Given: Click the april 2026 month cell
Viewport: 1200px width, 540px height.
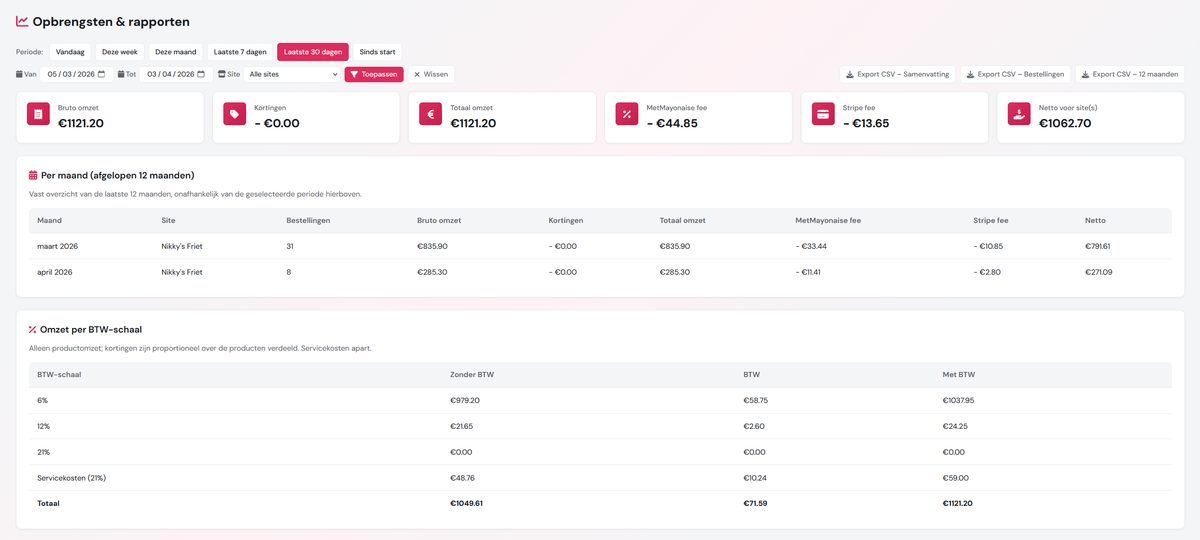Looking at the screenshot, I should [55, 272].
